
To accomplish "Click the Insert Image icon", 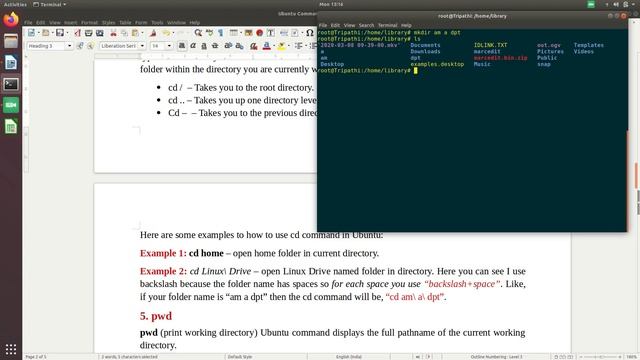I will (x=248, y=33).
